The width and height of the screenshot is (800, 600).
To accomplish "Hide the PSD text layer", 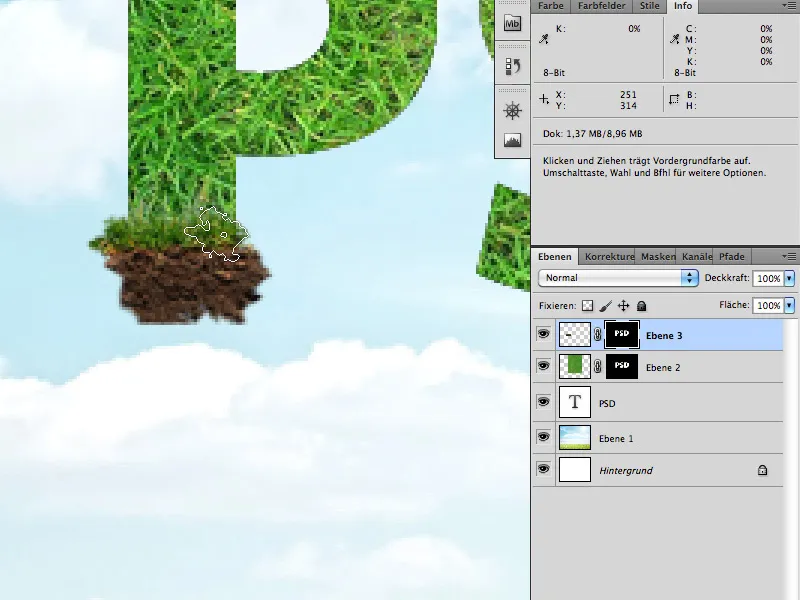I will [543, 402].
